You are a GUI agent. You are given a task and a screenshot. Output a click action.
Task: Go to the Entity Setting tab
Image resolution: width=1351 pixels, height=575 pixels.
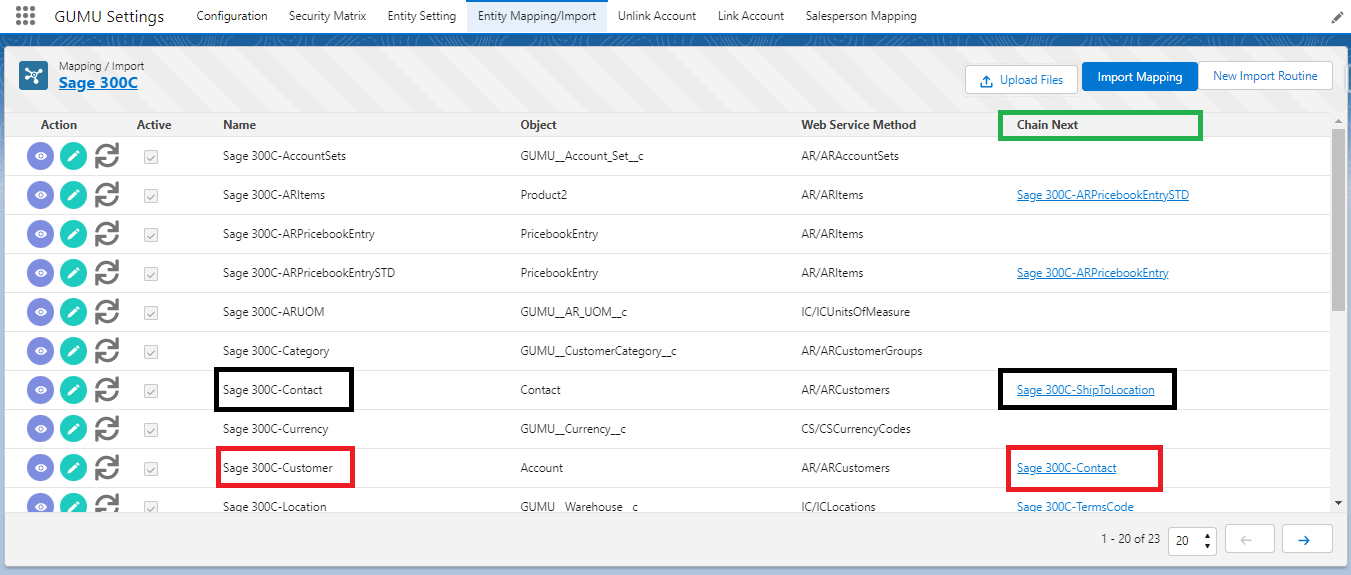pyautogui.click(x=421, y=16)
